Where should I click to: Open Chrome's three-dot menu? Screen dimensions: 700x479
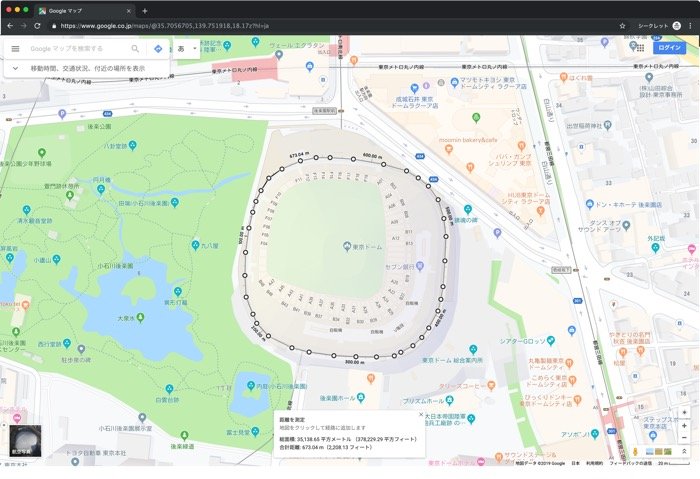coord(691,26)
